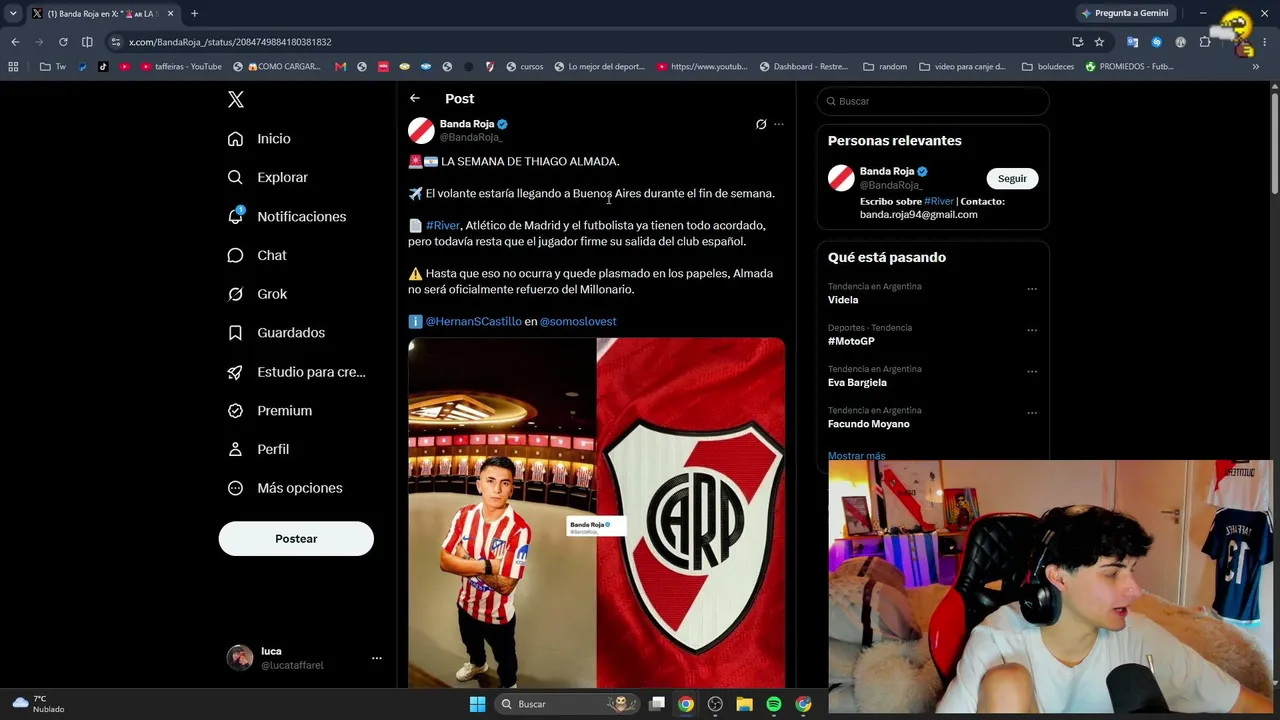
Task: Open Grok in the X sidebar
Action: click(257, 294)
